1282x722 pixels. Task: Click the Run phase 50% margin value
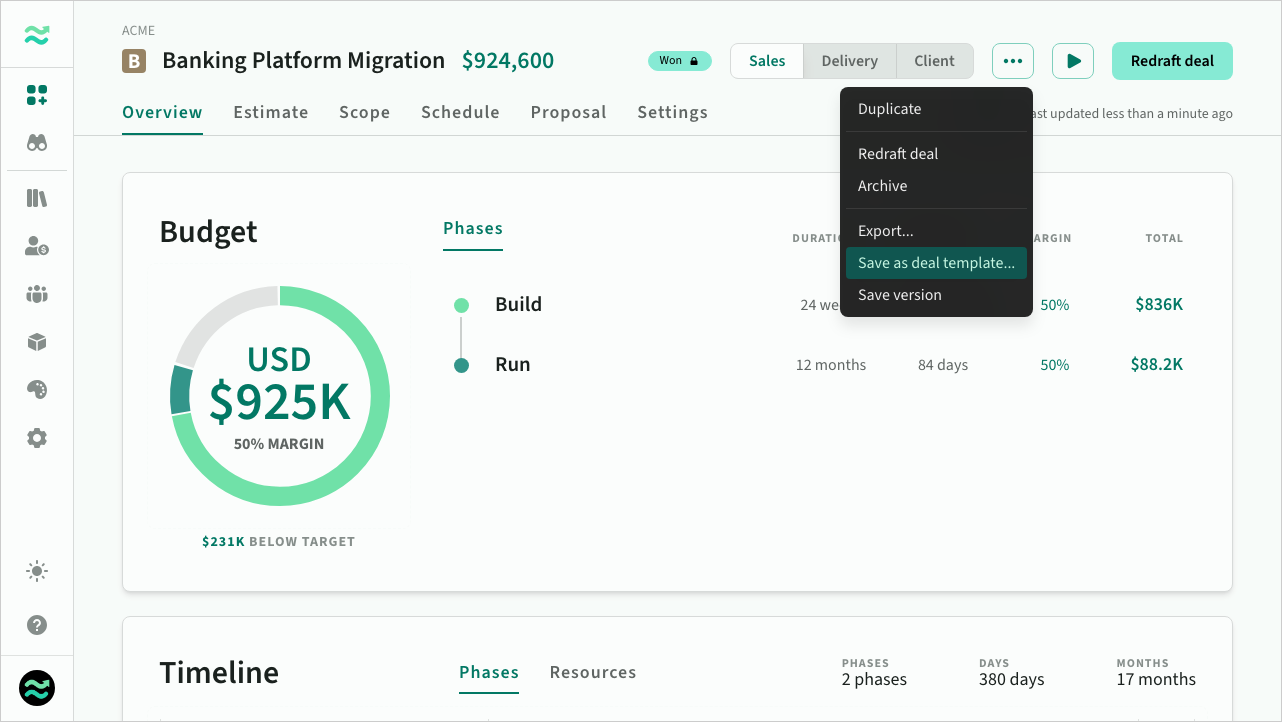point(1055,365)
